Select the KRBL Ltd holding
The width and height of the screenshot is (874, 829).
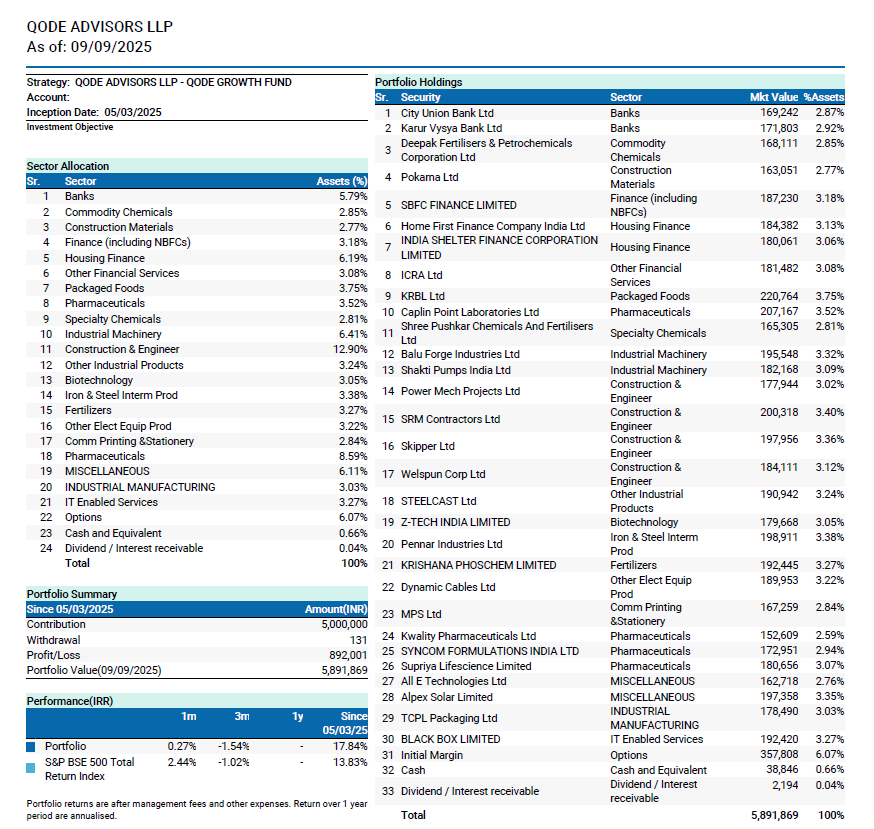coord(423,296)
